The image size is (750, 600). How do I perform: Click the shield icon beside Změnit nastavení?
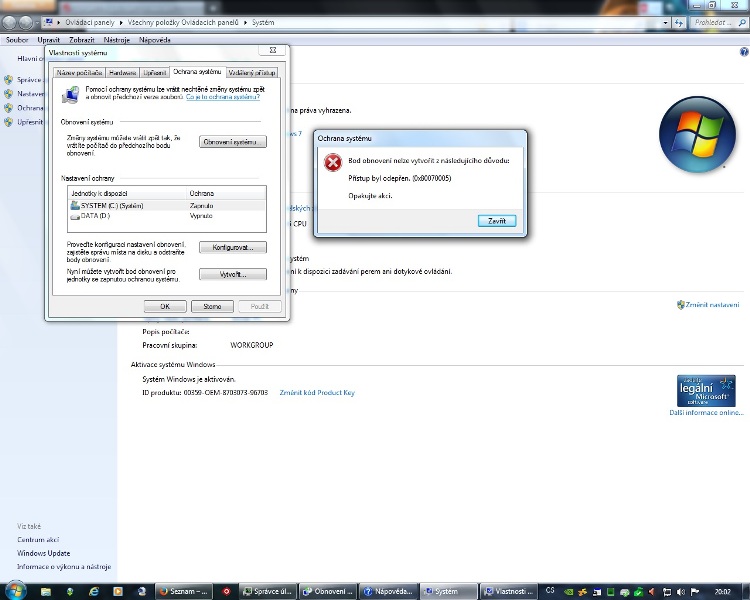(x=681, y=305)
